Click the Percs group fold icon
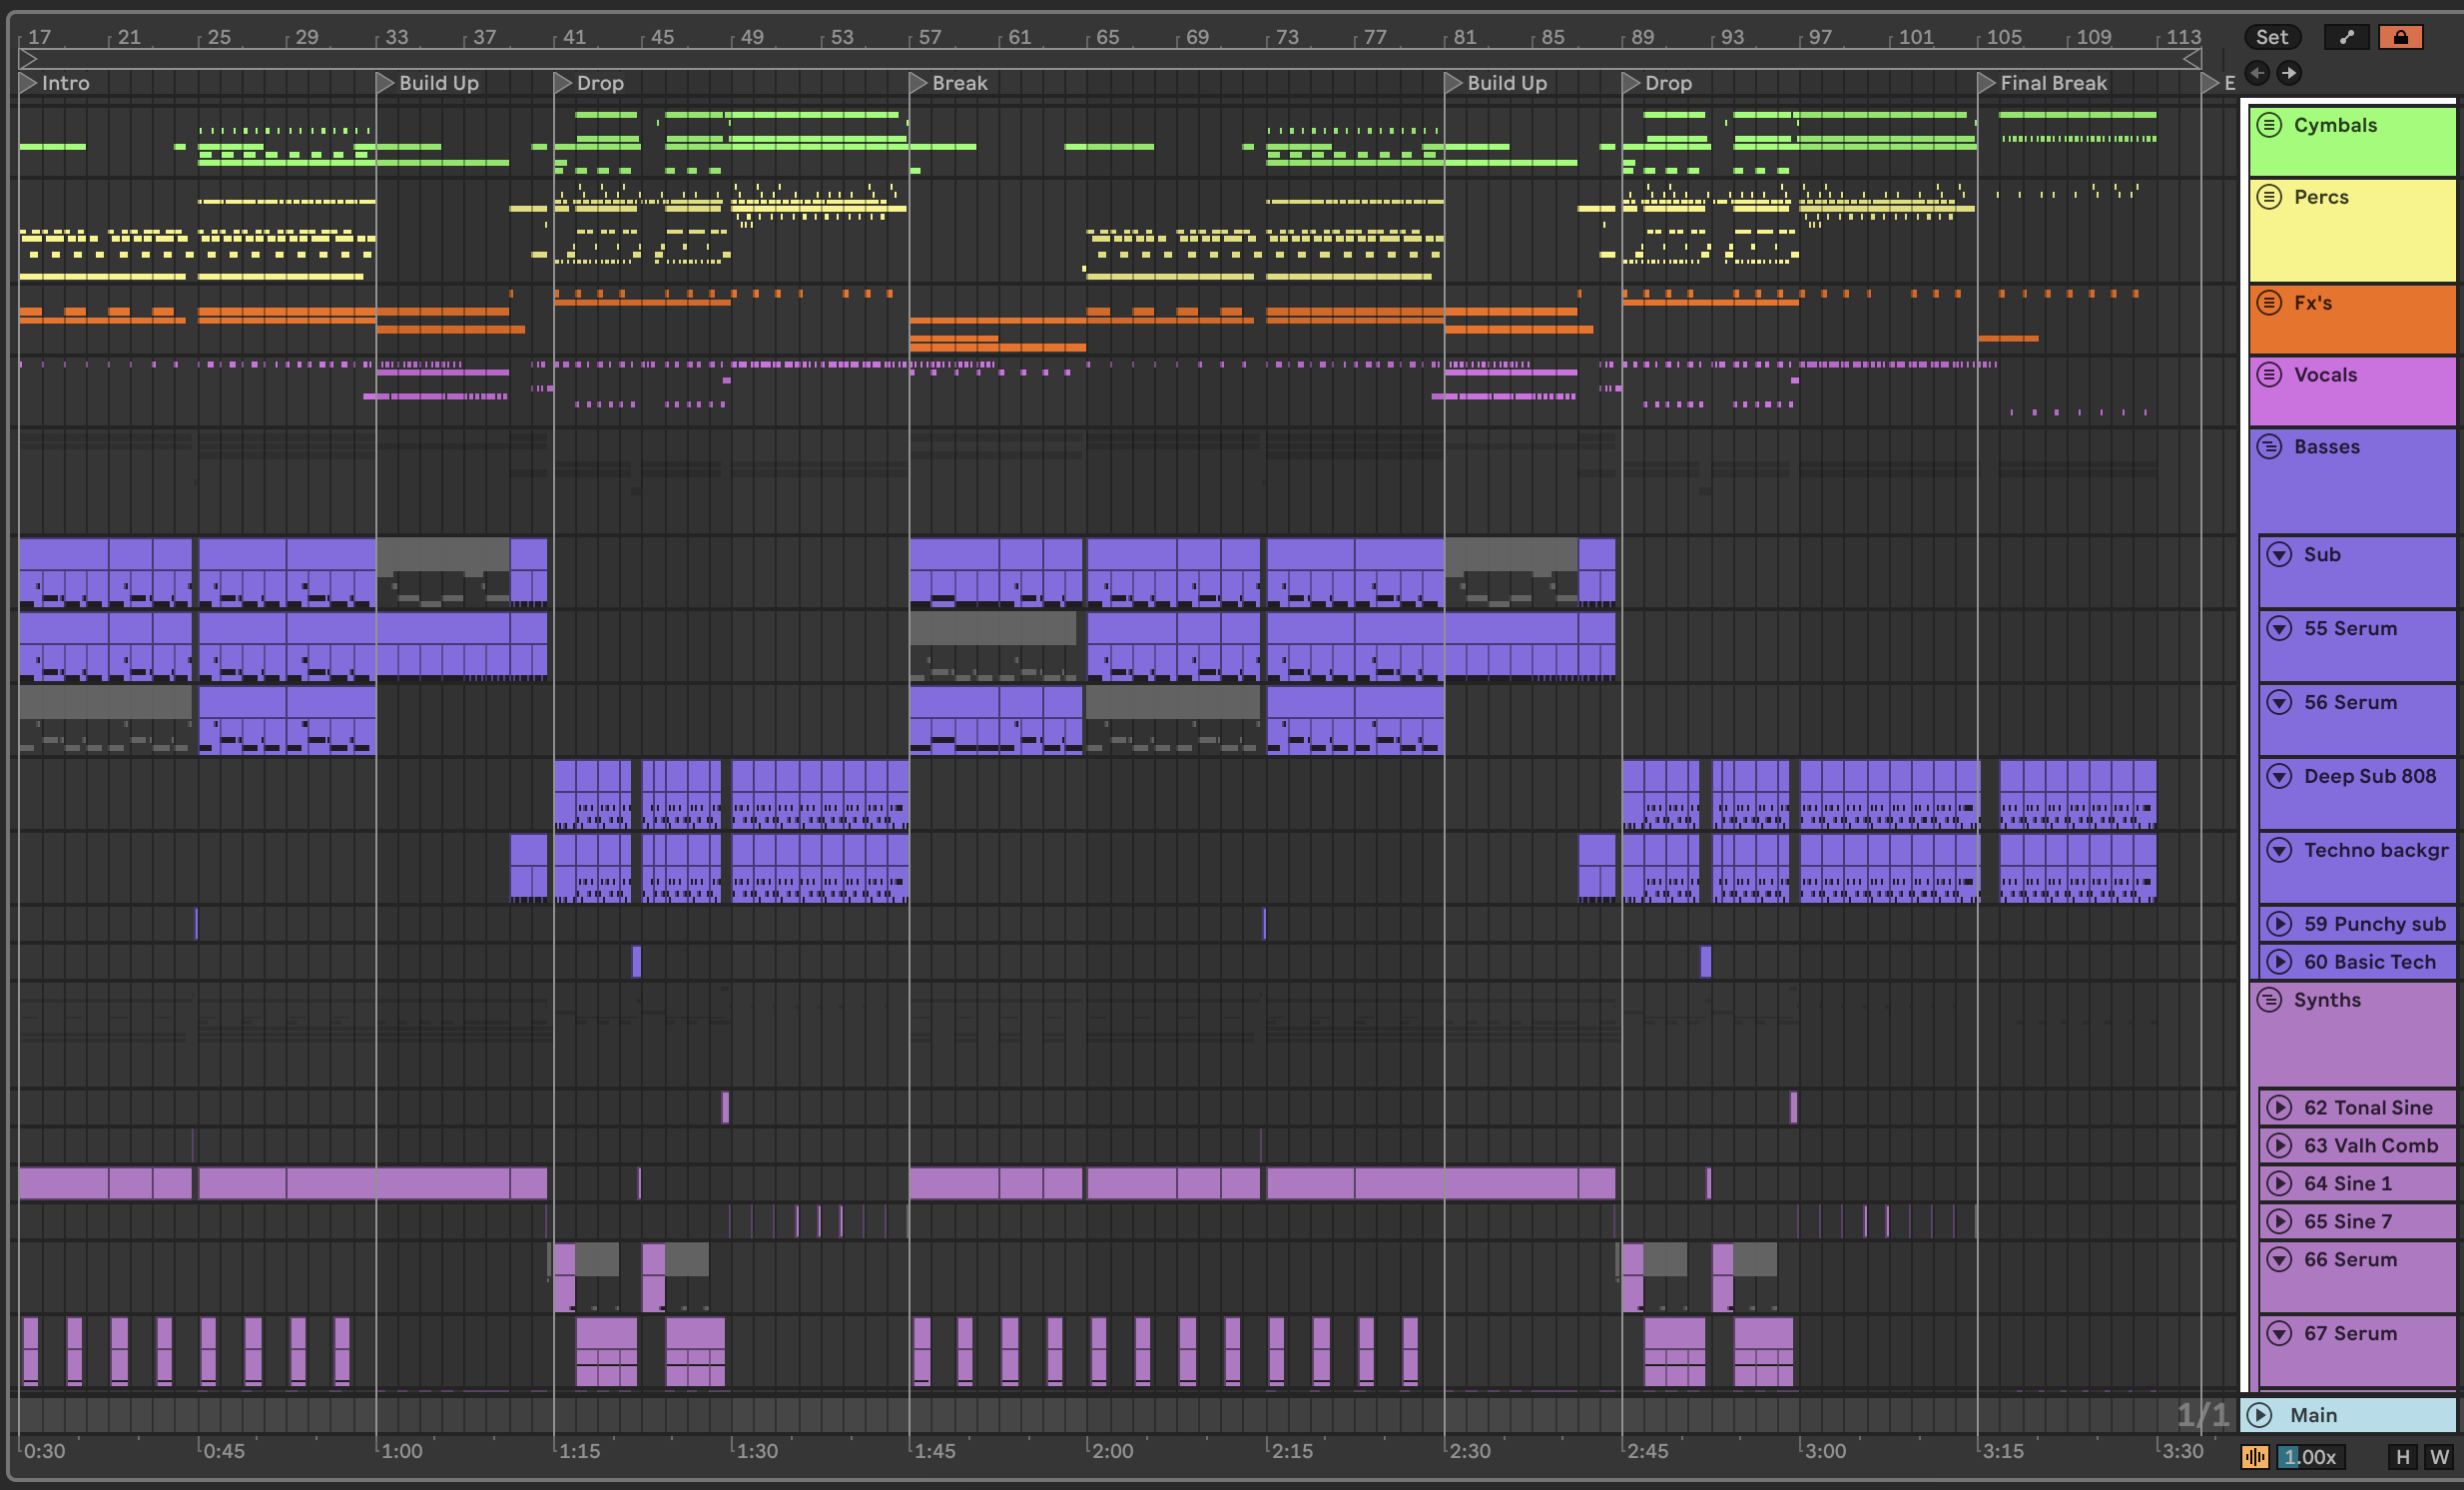 pyautogui.click(x=2270, y=196)
